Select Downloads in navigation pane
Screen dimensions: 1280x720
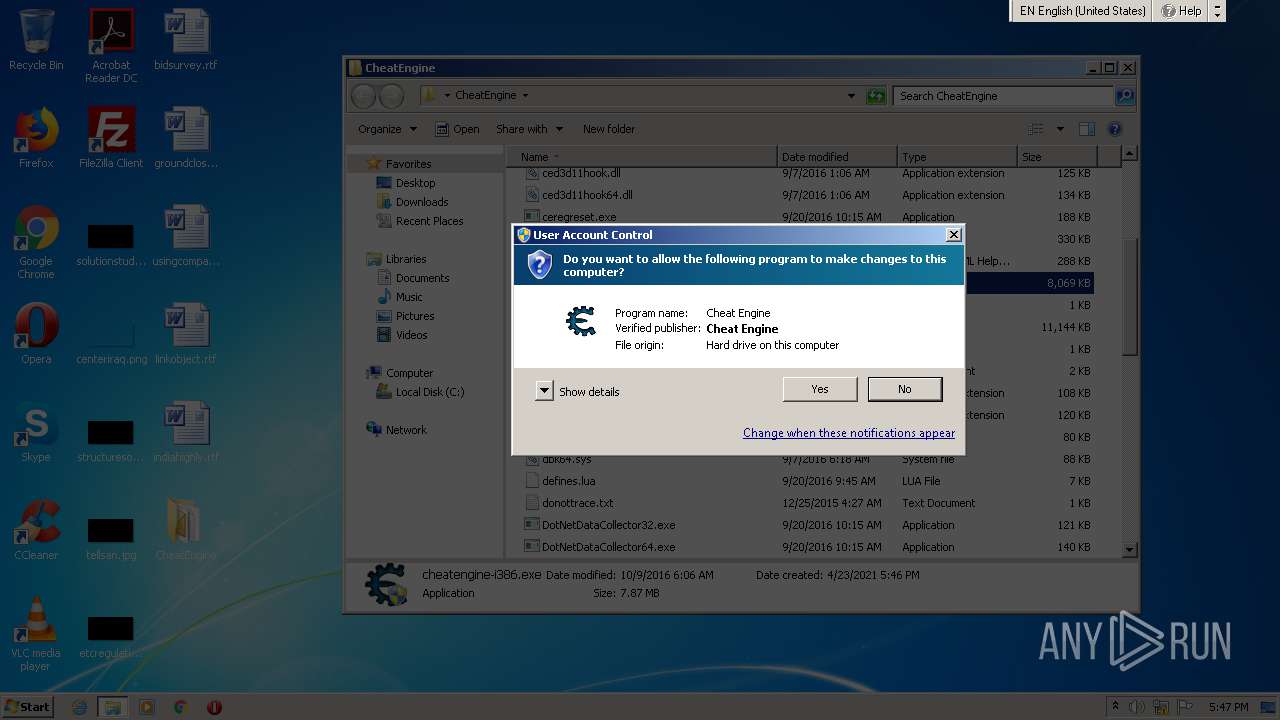click(412, 202)
